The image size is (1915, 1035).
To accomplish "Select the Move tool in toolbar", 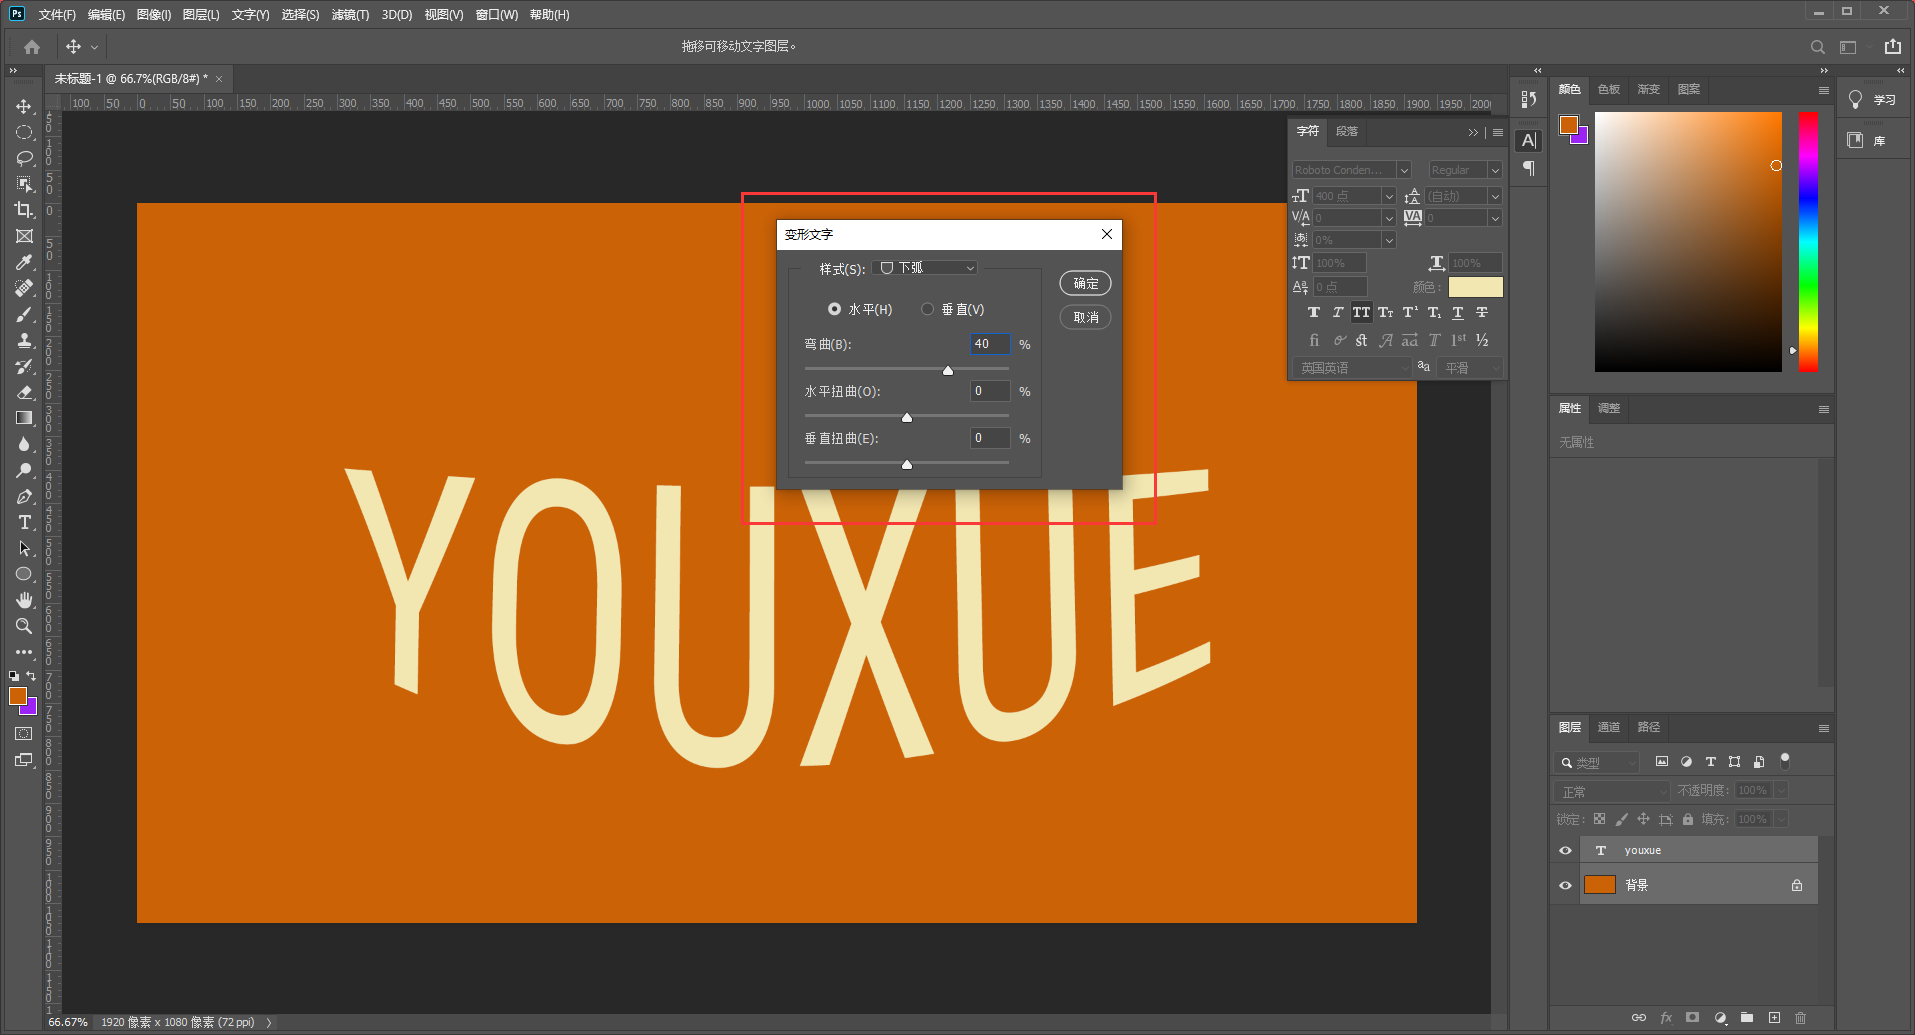I will point(24,106).
